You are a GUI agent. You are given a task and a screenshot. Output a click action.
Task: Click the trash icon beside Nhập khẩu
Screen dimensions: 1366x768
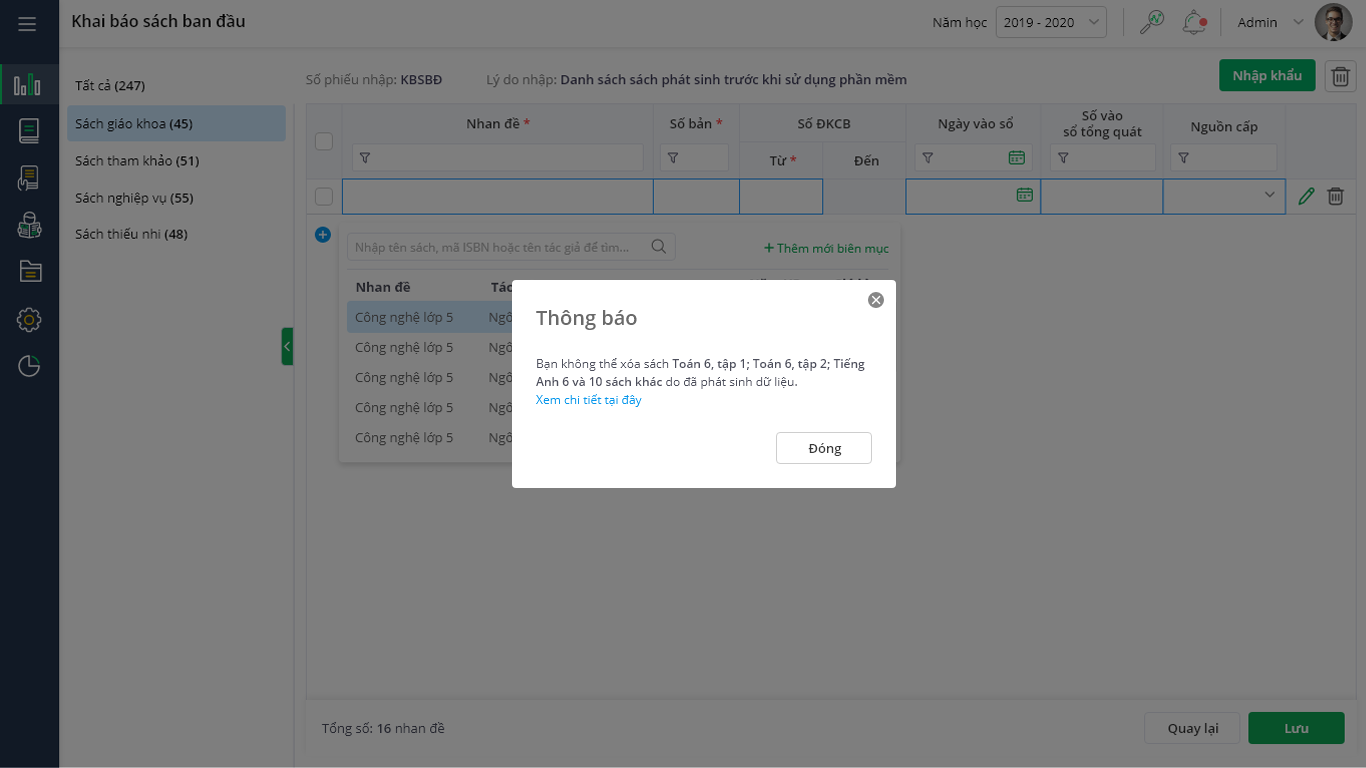[x=1340, y=76]
